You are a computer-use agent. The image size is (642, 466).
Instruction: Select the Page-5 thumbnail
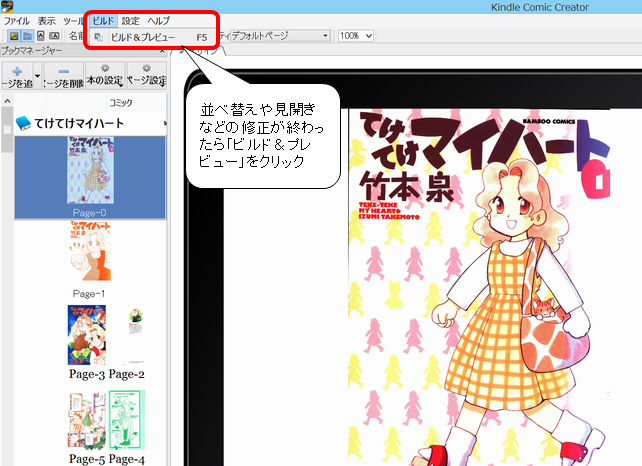coord(87,420)
